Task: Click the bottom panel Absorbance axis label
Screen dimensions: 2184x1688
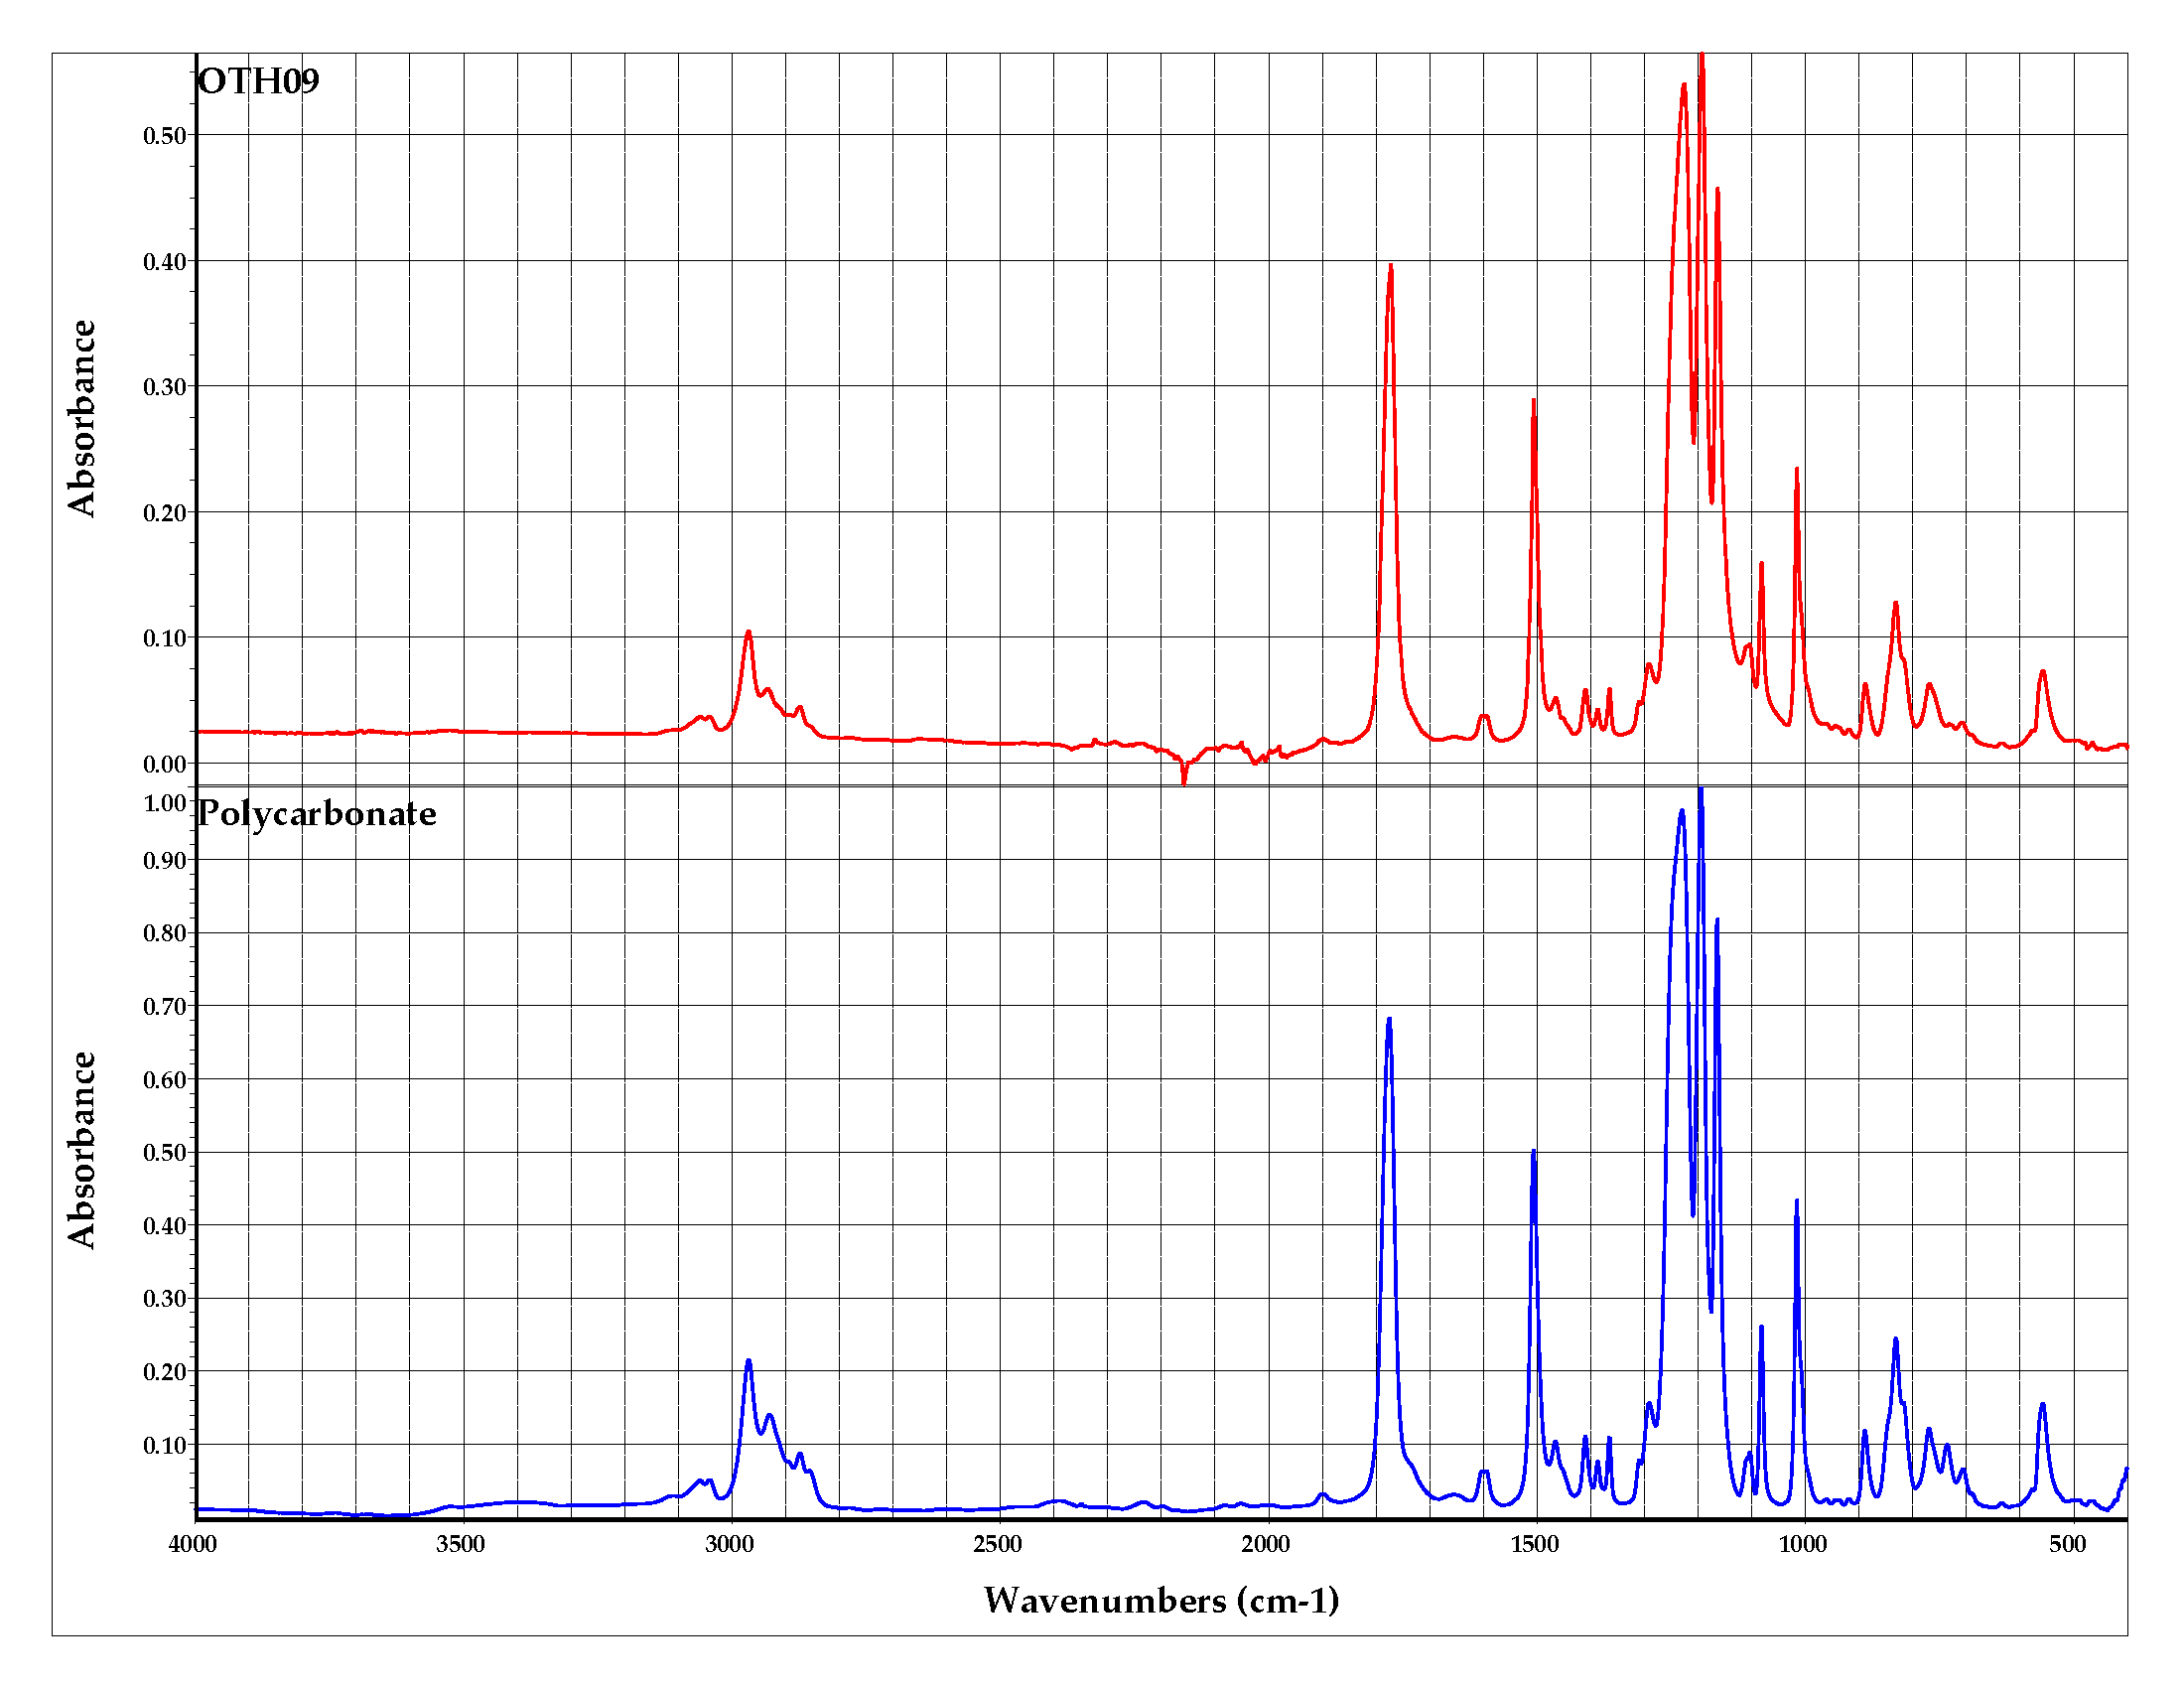Action: [81, 1150]
